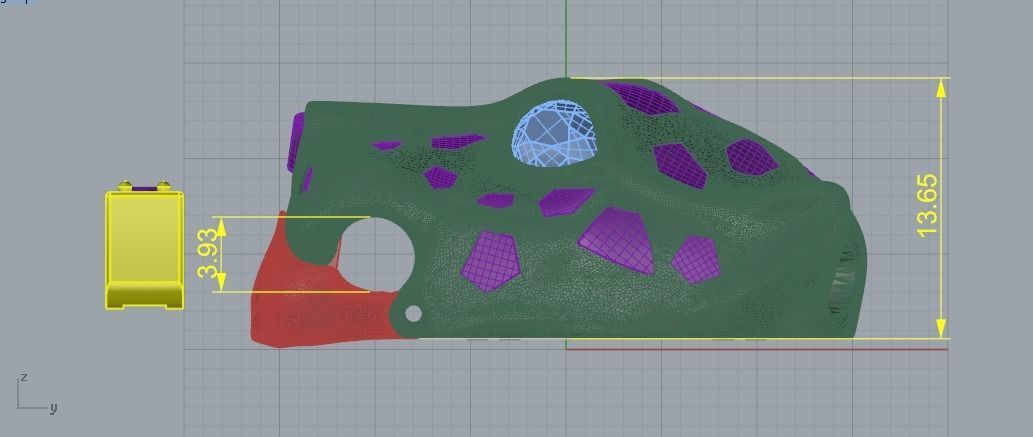Click the z-y world axes icon
This screenshot has height=437, width=1033.
36,393
